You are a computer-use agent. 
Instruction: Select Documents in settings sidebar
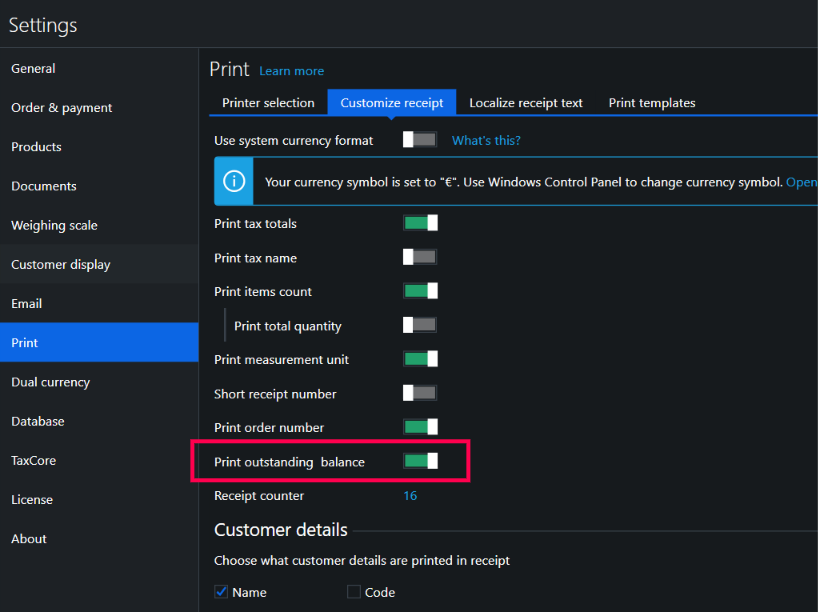[99, 186]
